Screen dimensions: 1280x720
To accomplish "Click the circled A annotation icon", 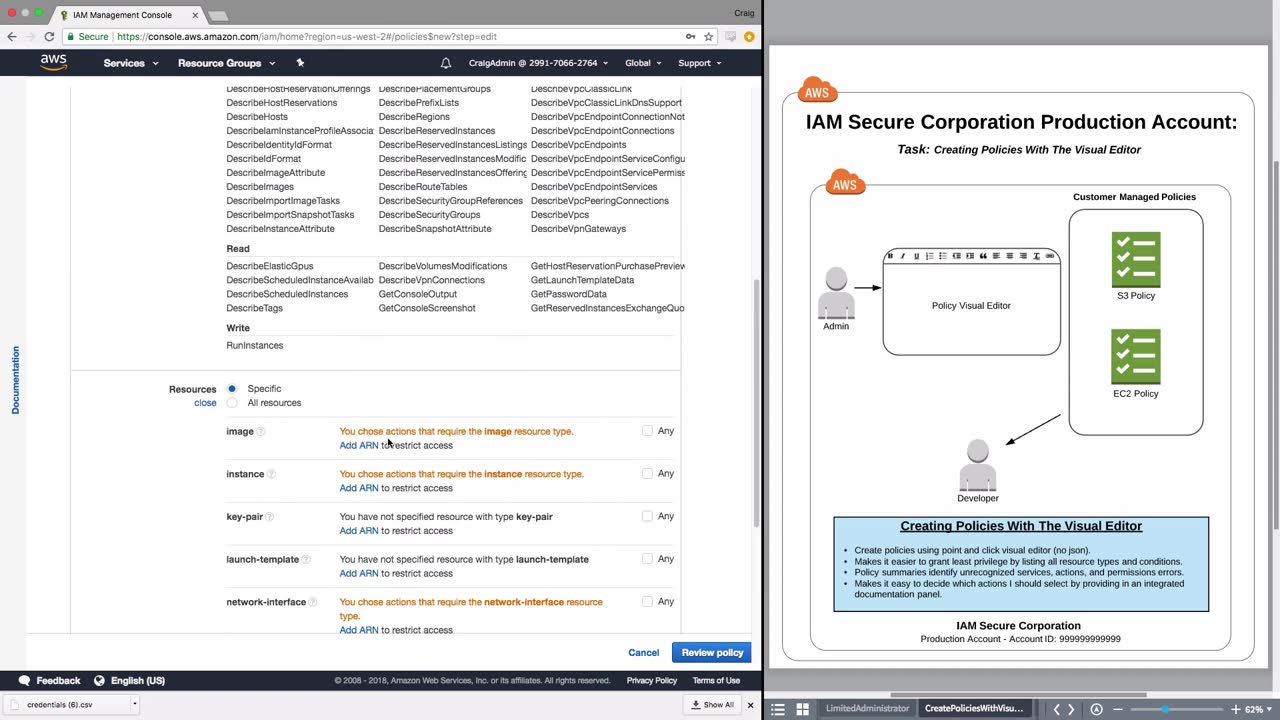I will point(1096,709).
